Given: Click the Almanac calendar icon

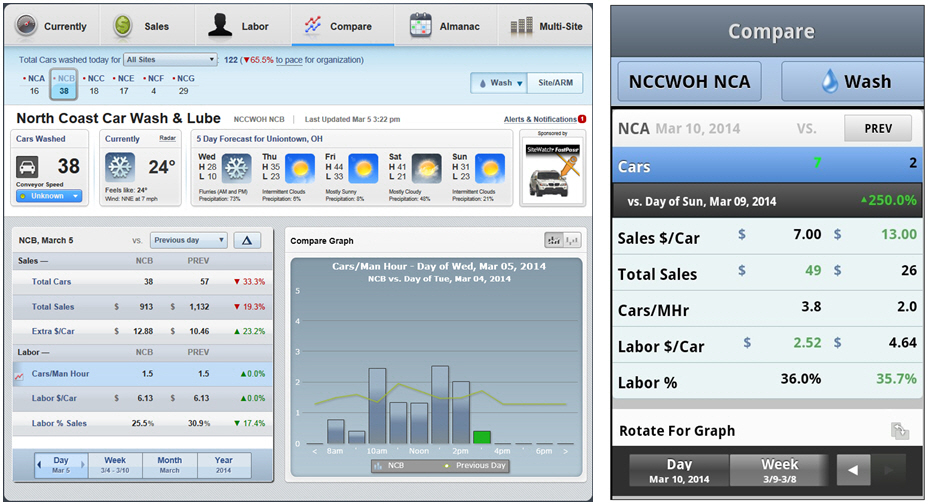Looking at the screenshot, I should point(421,25).
